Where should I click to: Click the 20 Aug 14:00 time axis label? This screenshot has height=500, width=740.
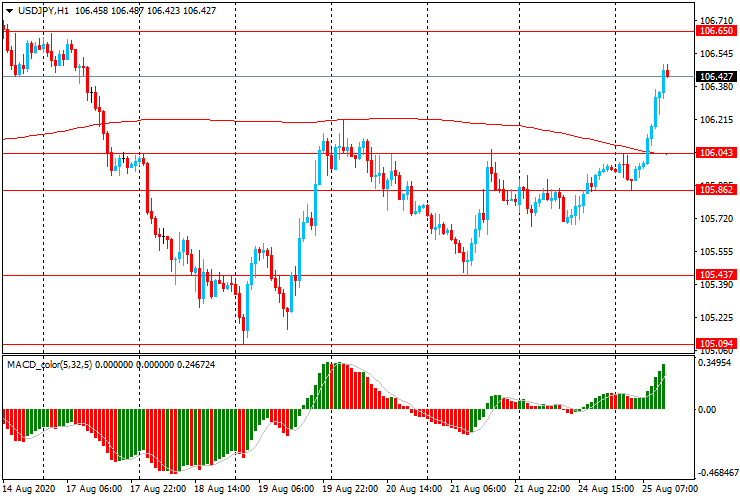414,488
